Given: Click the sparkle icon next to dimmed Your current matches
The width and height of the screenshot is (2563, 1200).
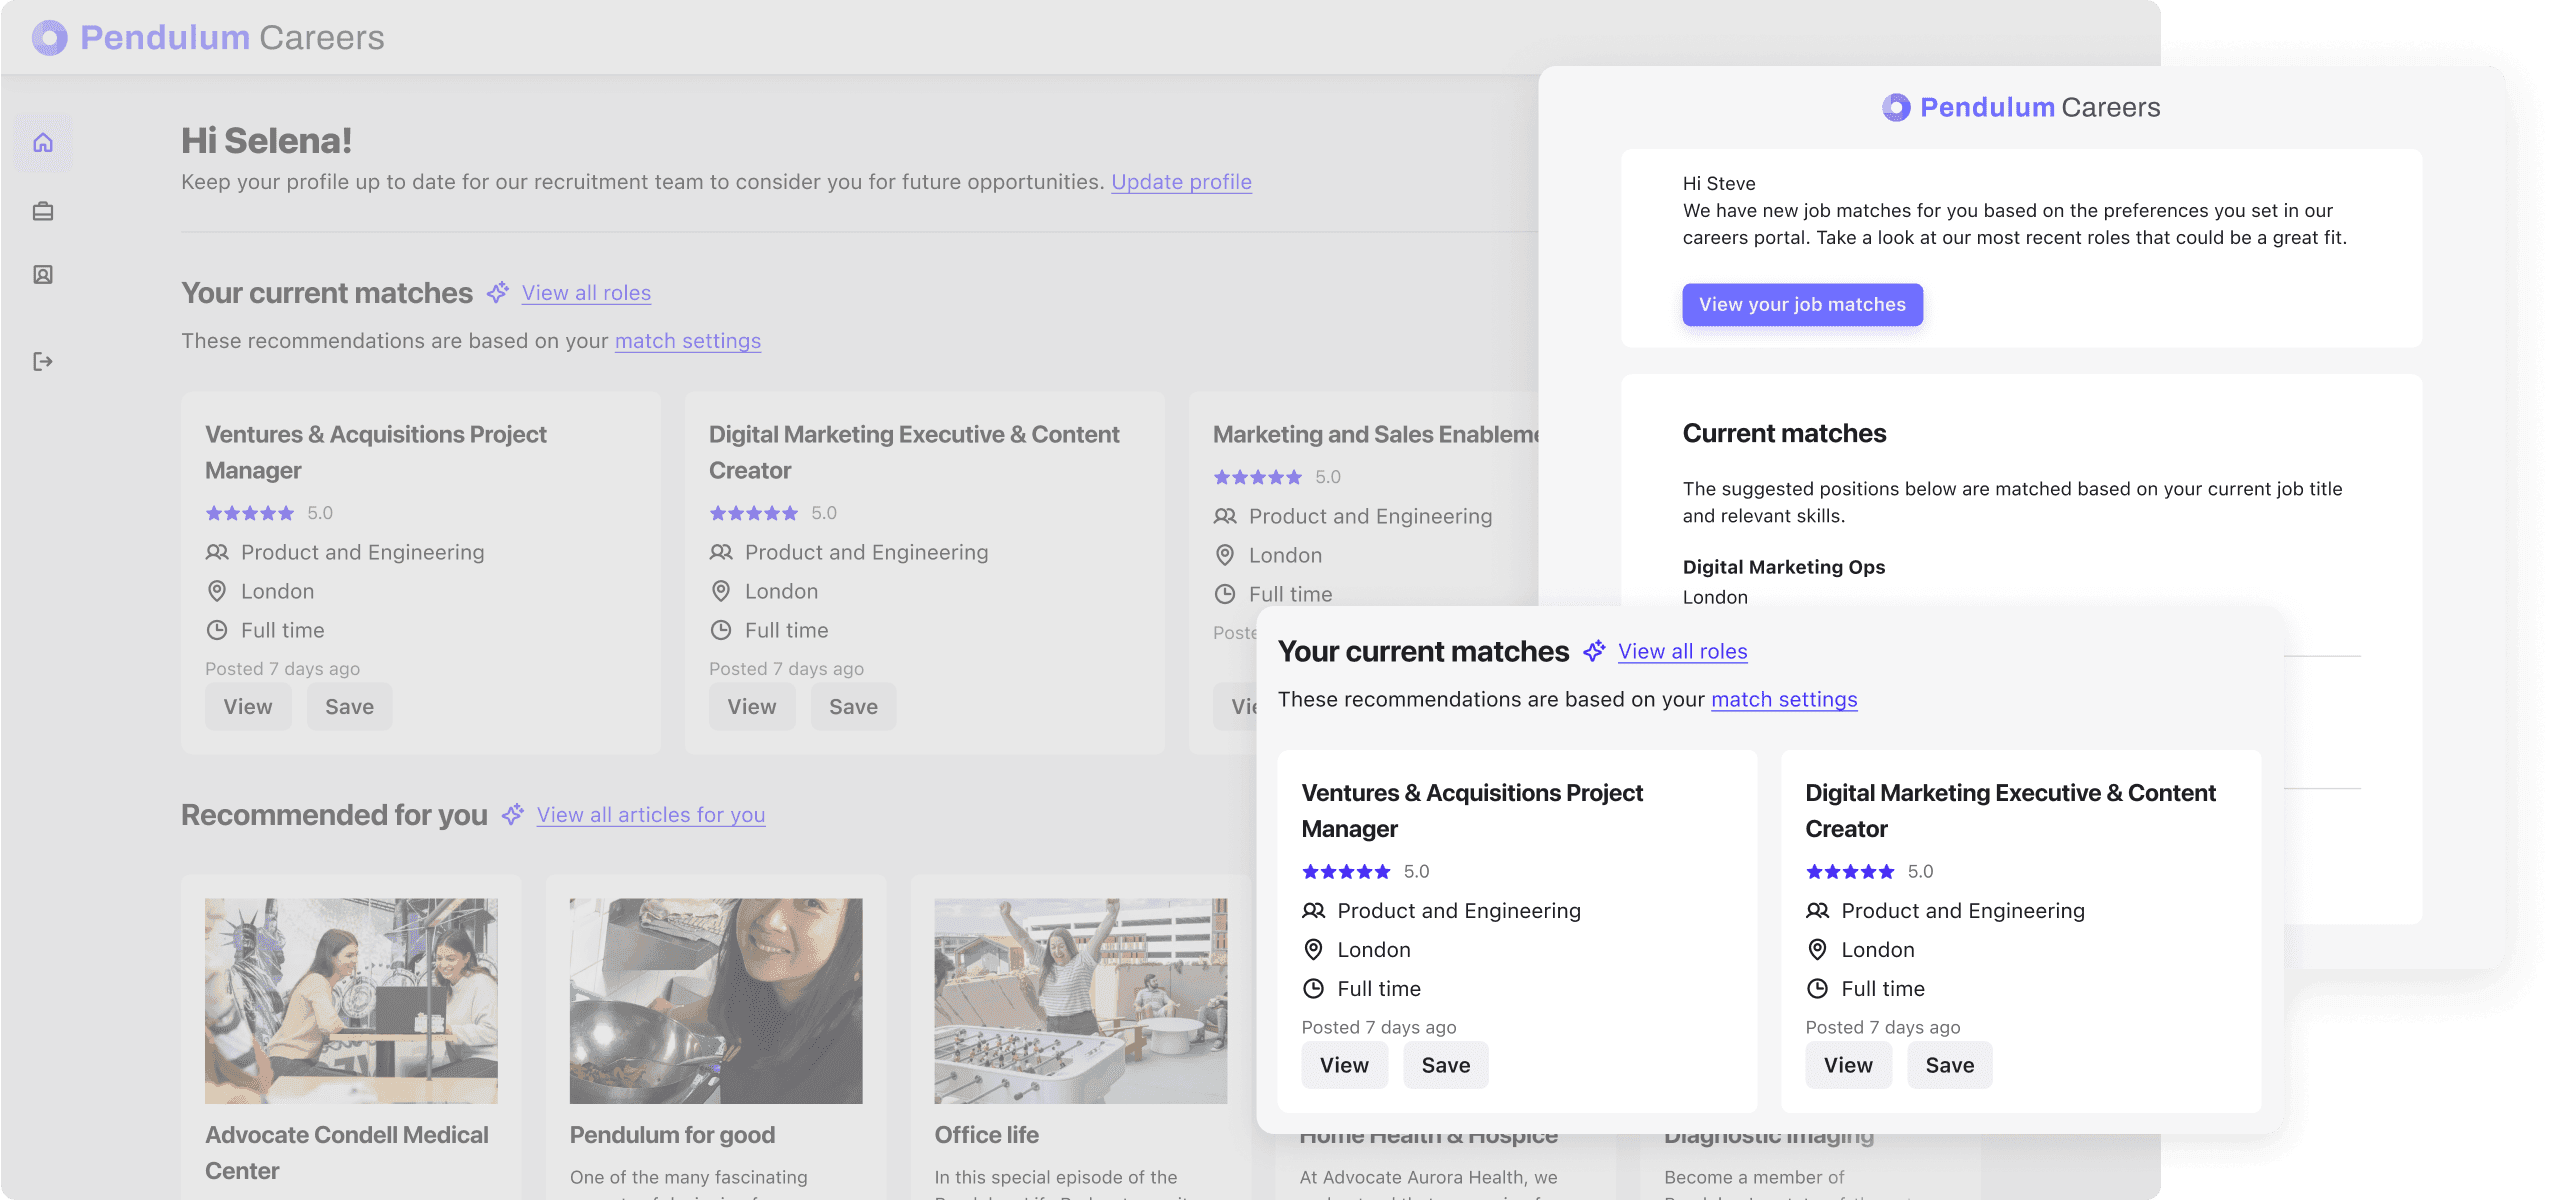Looking at the screenshot, I should click(x=498, y=293).
